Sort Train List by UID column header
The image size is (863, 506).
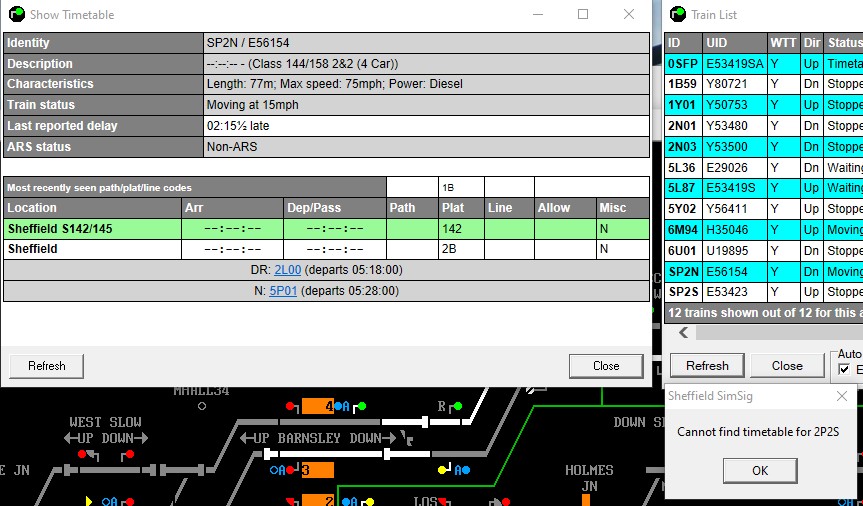735,43
